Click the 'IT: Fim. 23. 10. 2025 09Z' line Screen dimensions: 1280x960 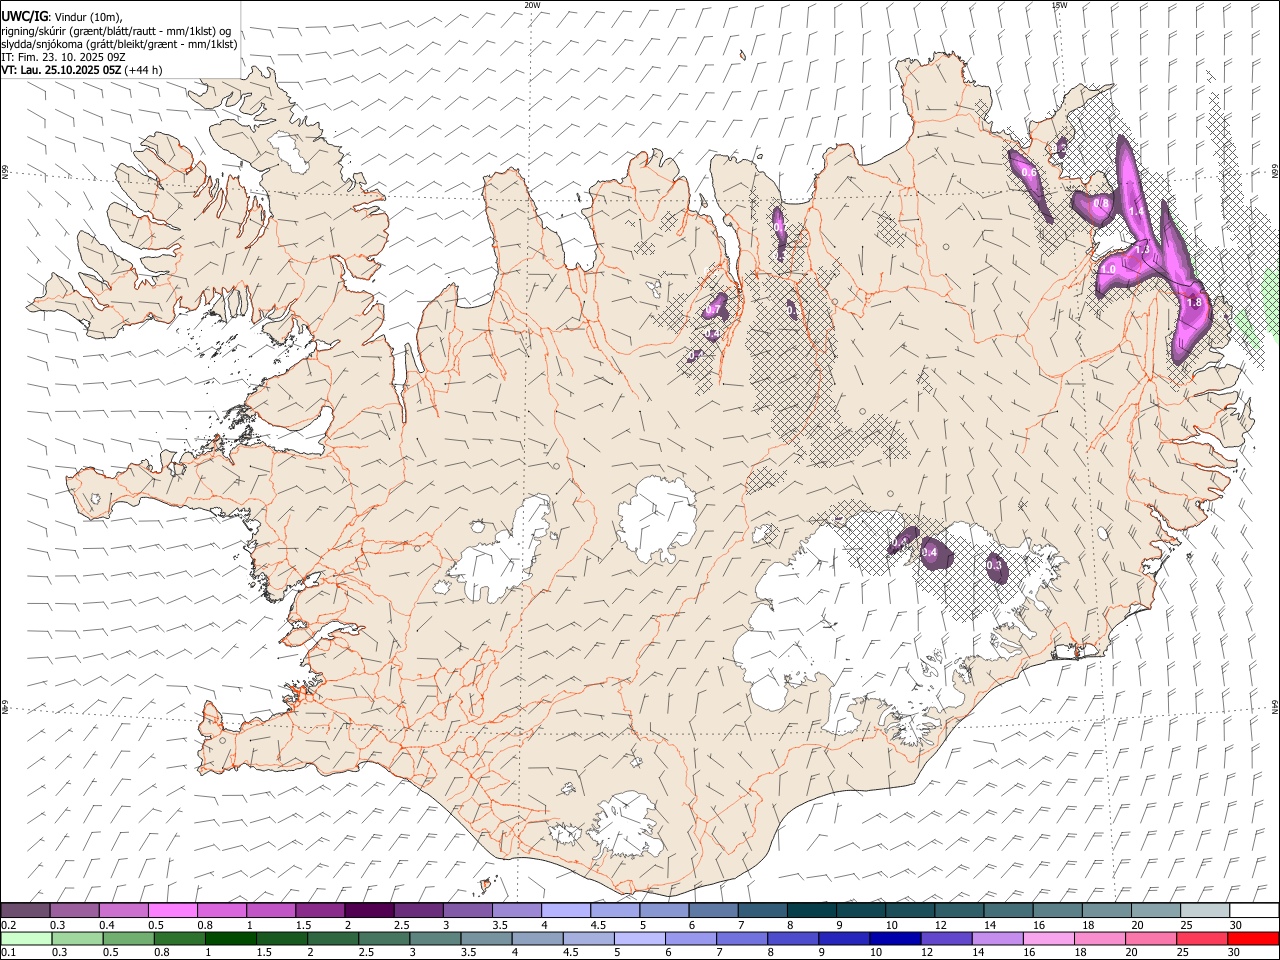tap(63, 57)
